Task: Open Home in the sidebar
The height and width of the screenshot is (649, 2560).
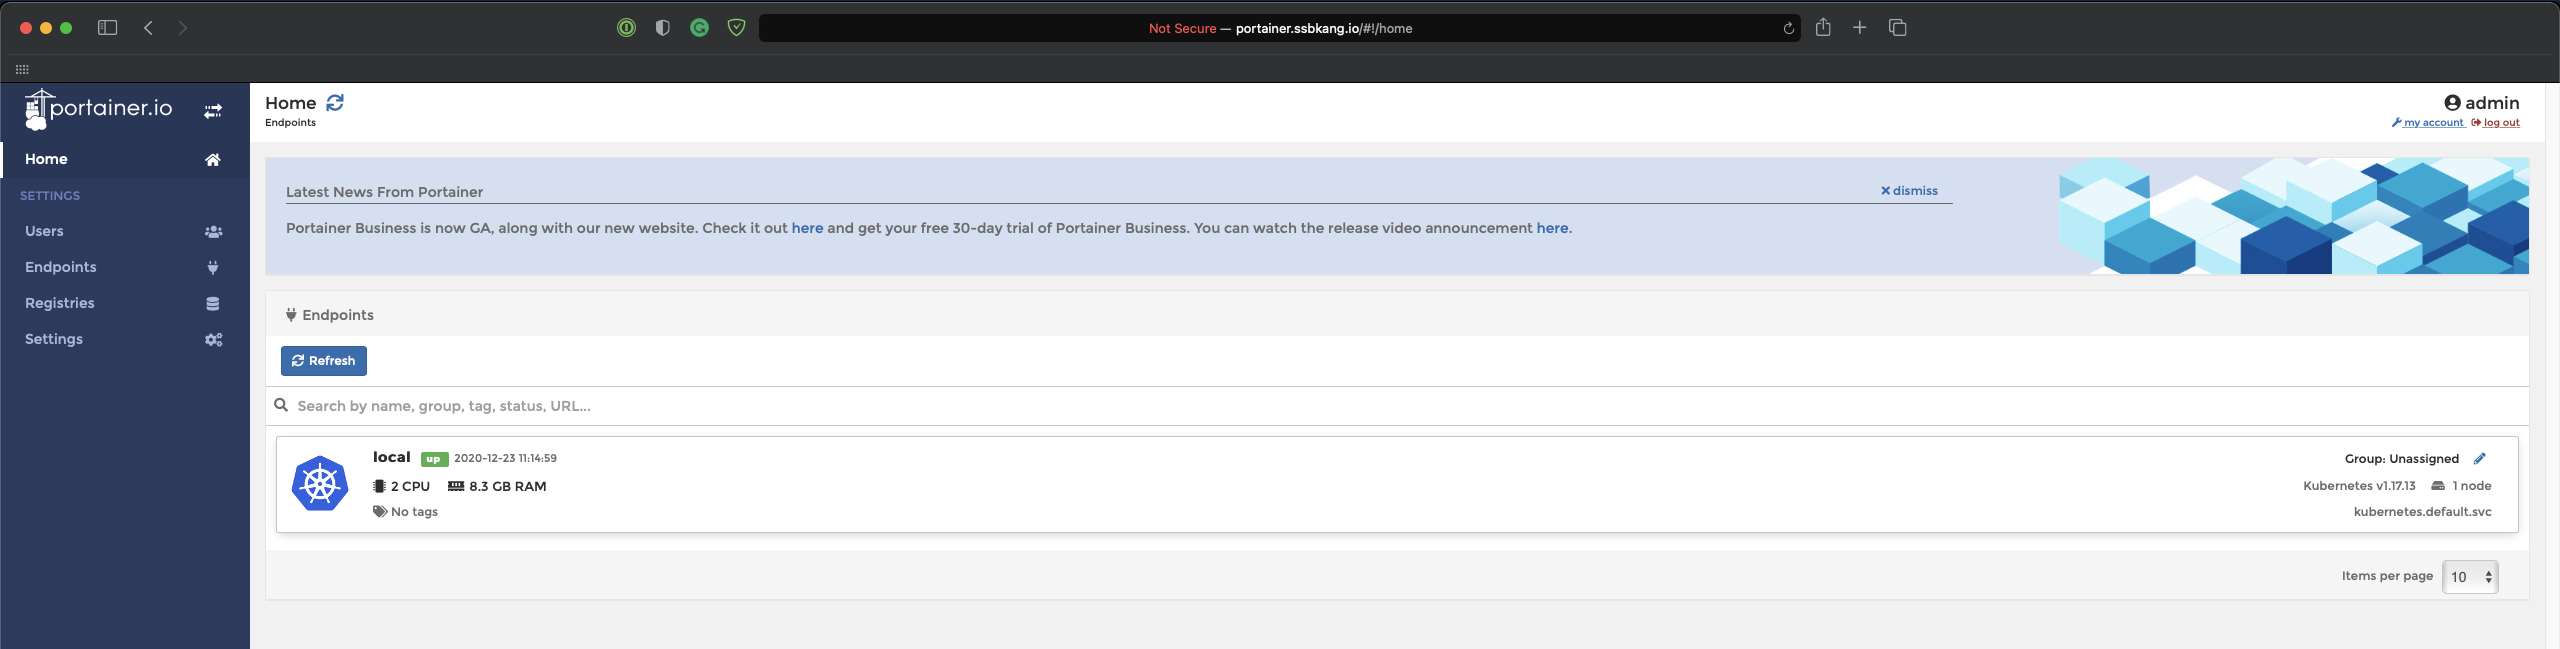Action: 46,159
